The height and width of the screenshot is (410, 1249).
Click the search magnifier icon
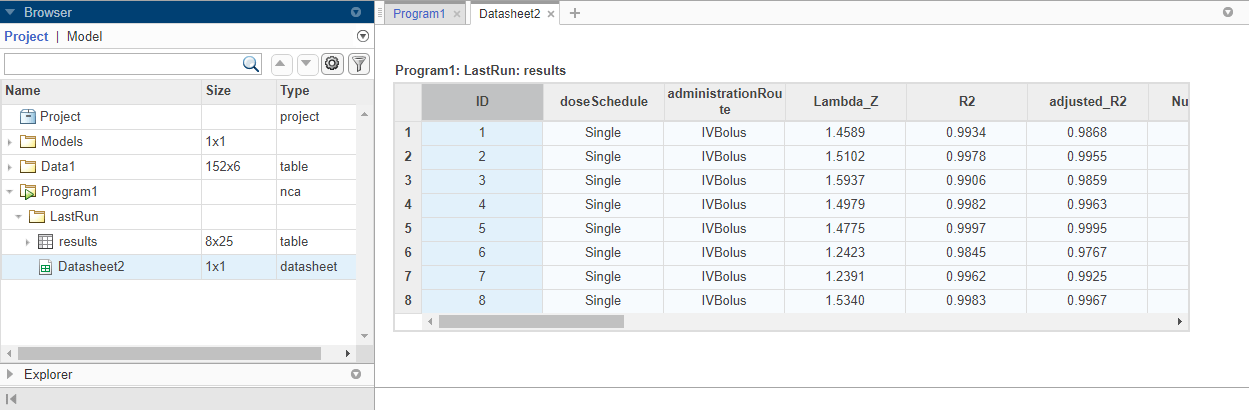coord(252,64)
